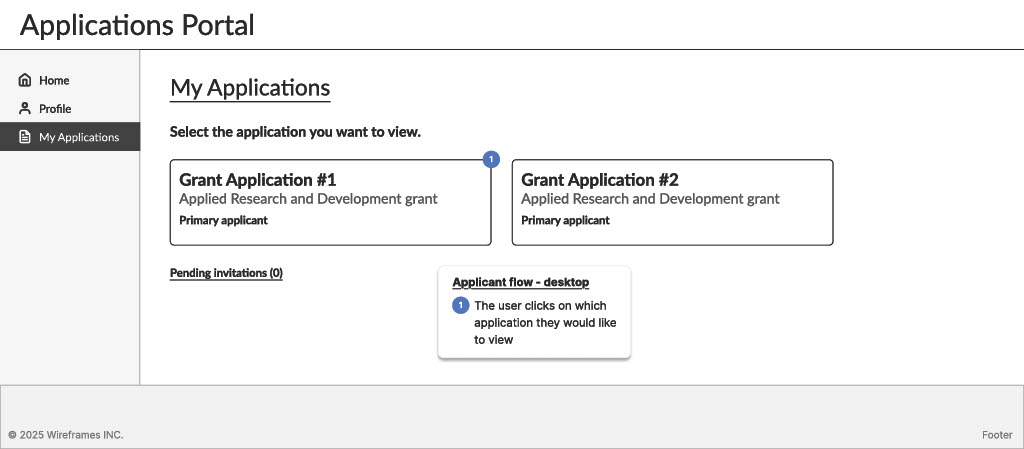Open the Applicant flow - desktop link
The width and height of the screenshot is (1024, 449).
520,282
